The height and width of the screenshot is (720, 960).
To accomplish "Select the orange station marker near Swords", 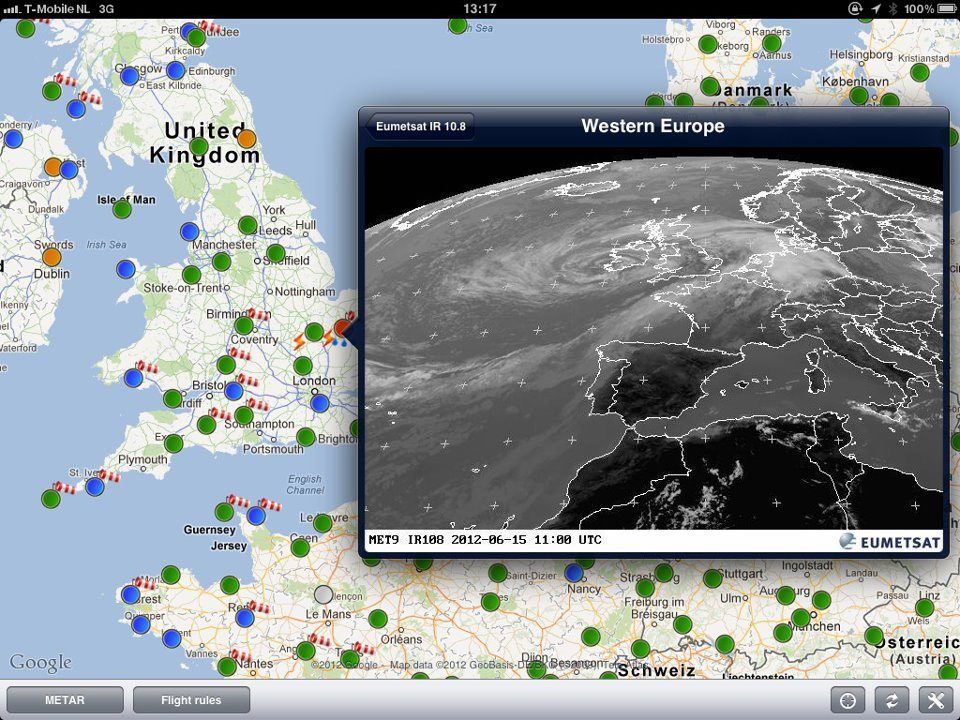I will [51, 257].
